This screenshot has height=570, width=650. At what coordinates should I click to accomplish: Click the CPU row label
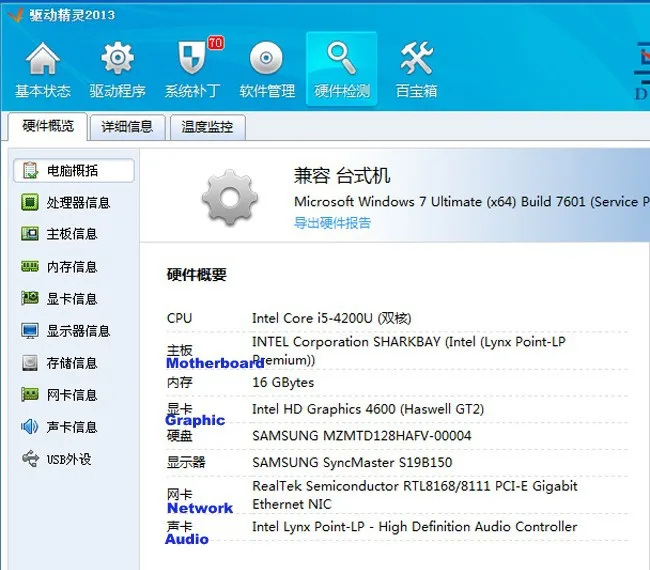179,318
